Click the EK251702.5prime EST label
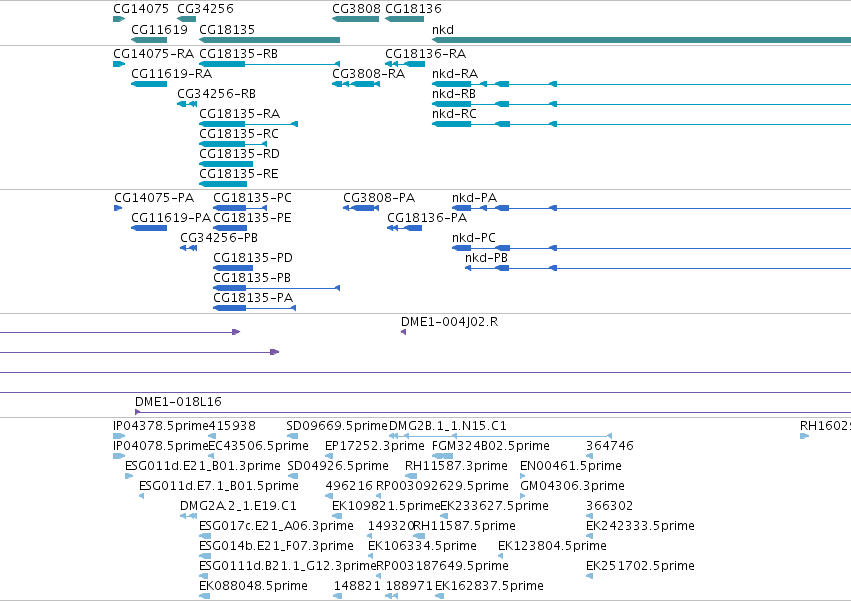 click(x=640, y=567)
